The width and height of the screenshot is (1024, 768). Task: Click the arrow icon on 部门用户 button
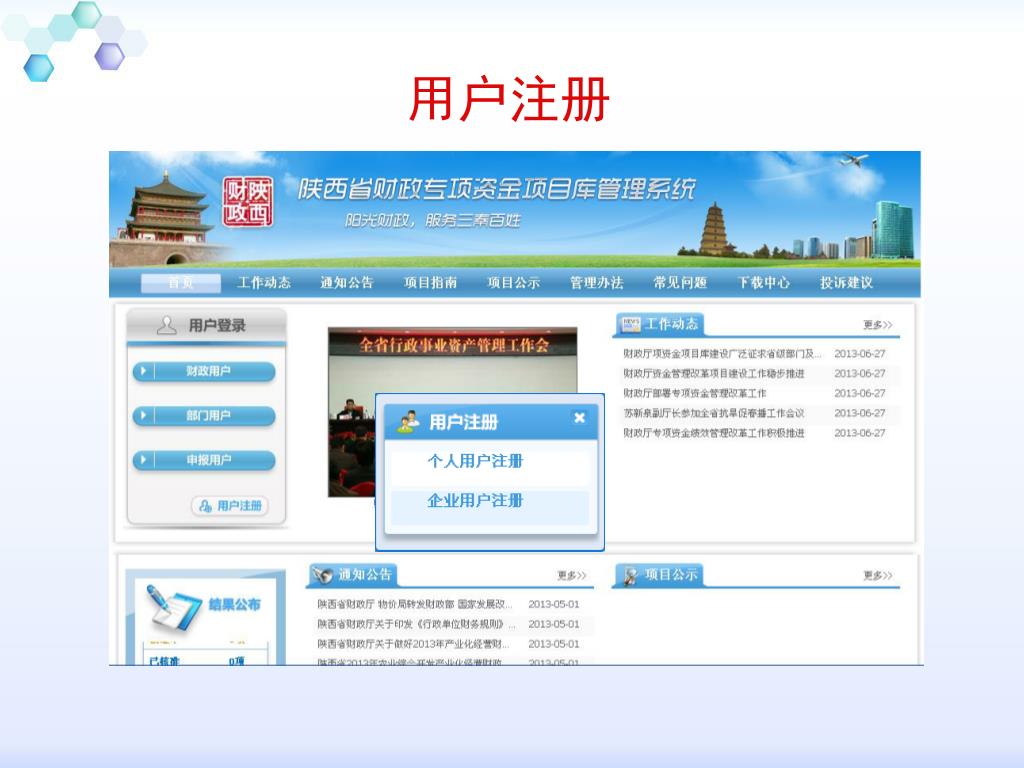point(144,416)
